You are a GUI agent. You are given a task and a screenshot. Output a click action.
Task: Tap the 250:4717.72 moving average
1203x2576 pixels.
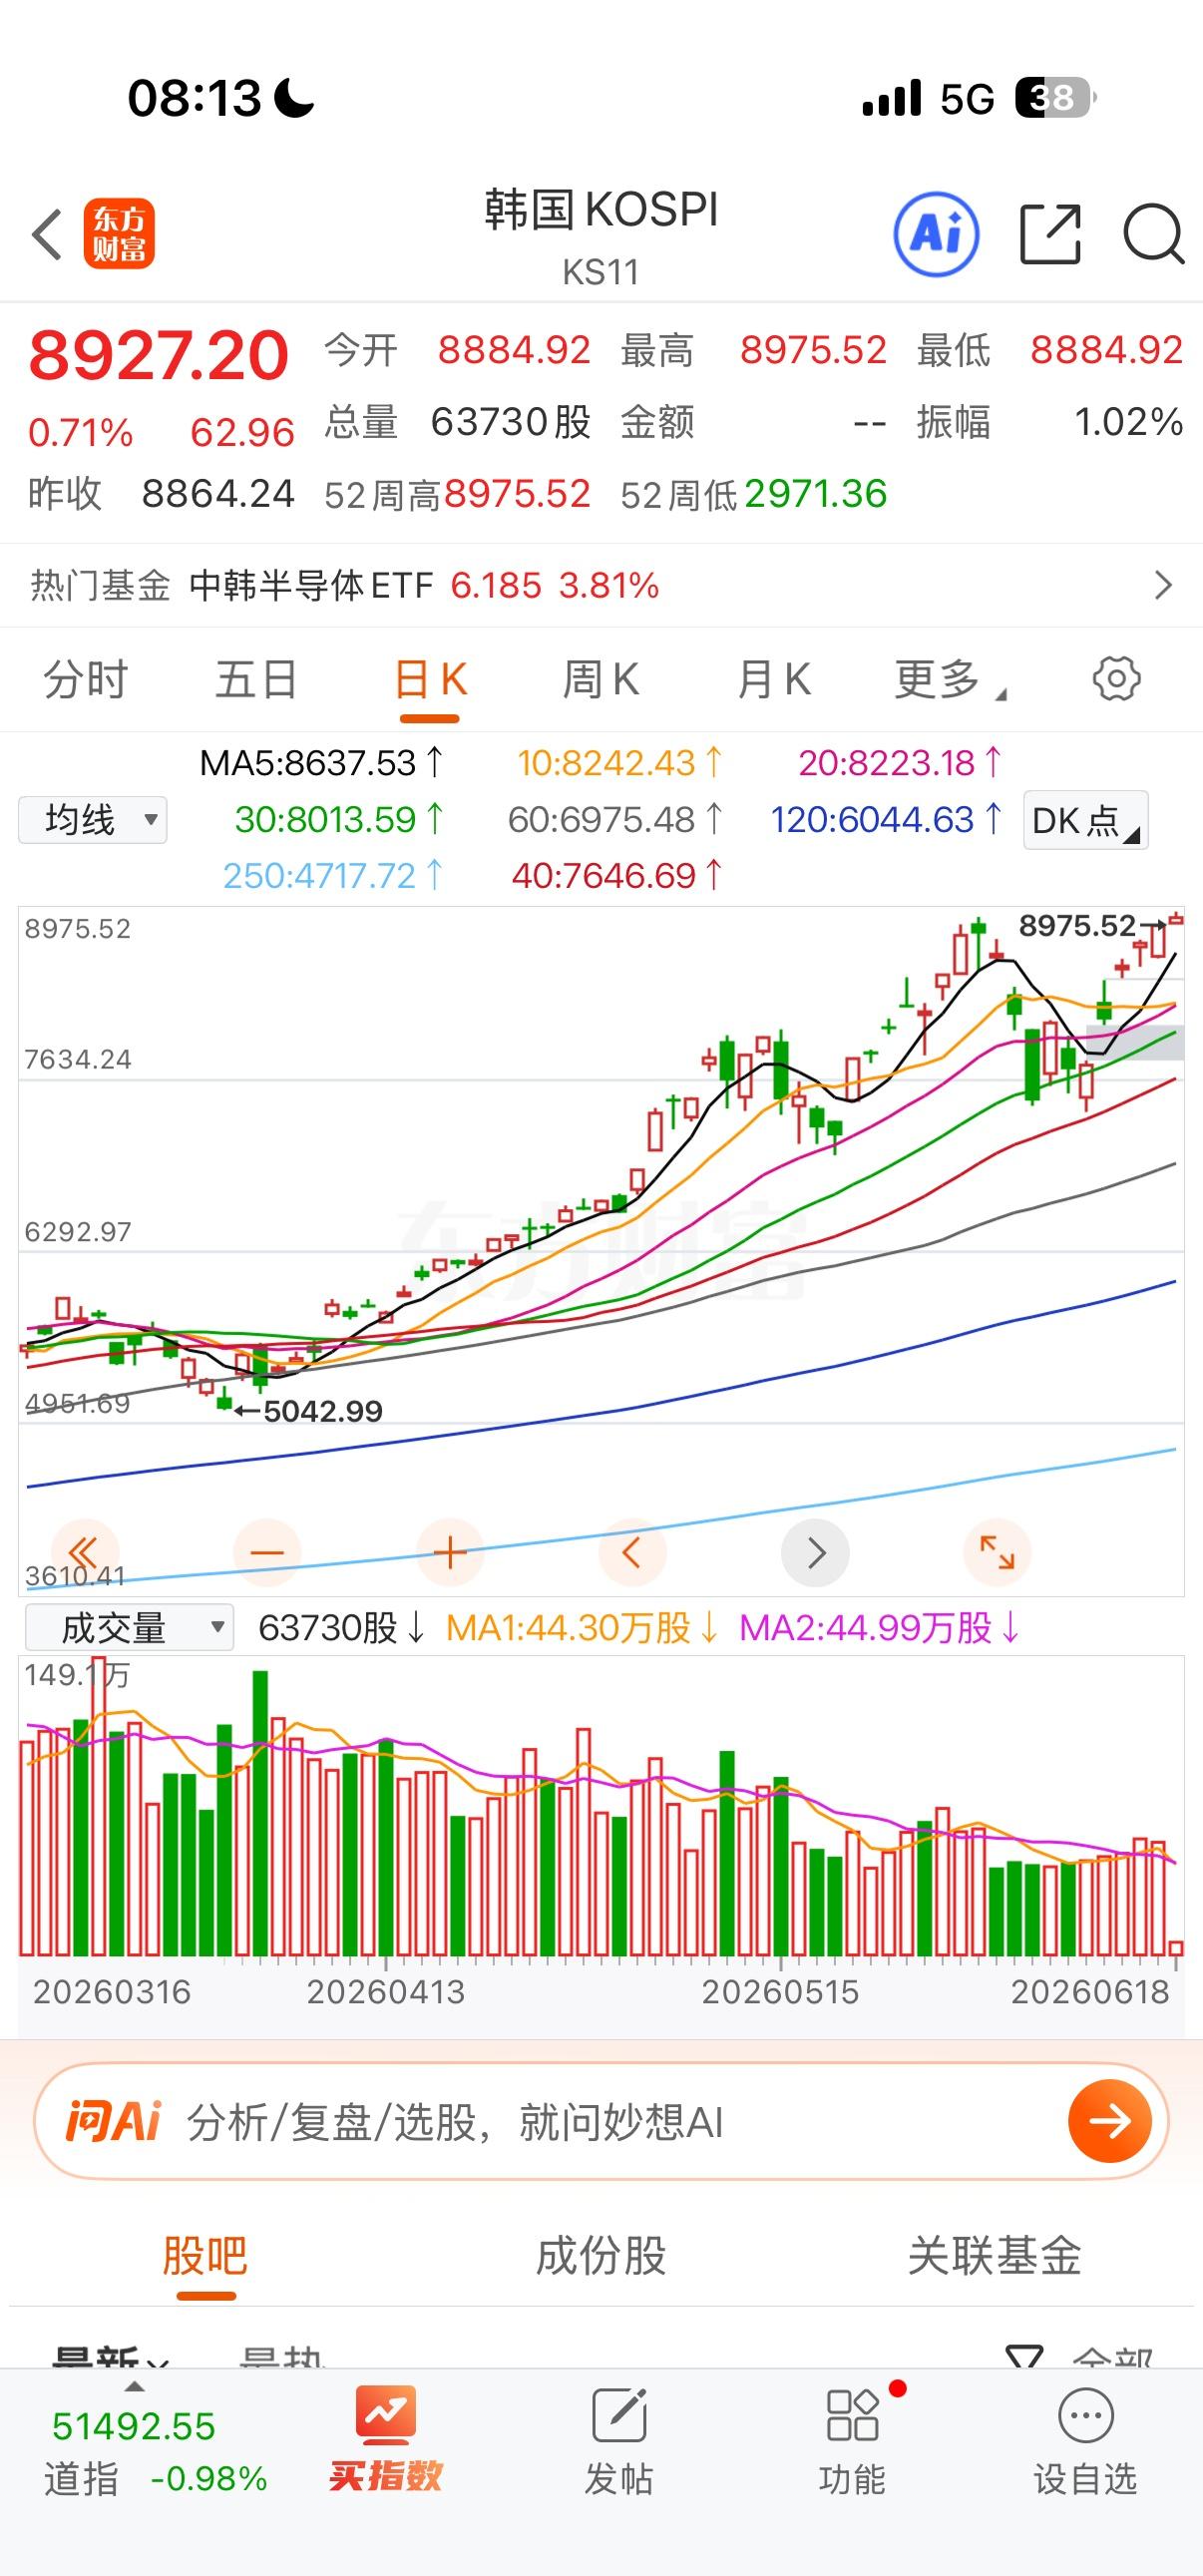click(332, 876)
